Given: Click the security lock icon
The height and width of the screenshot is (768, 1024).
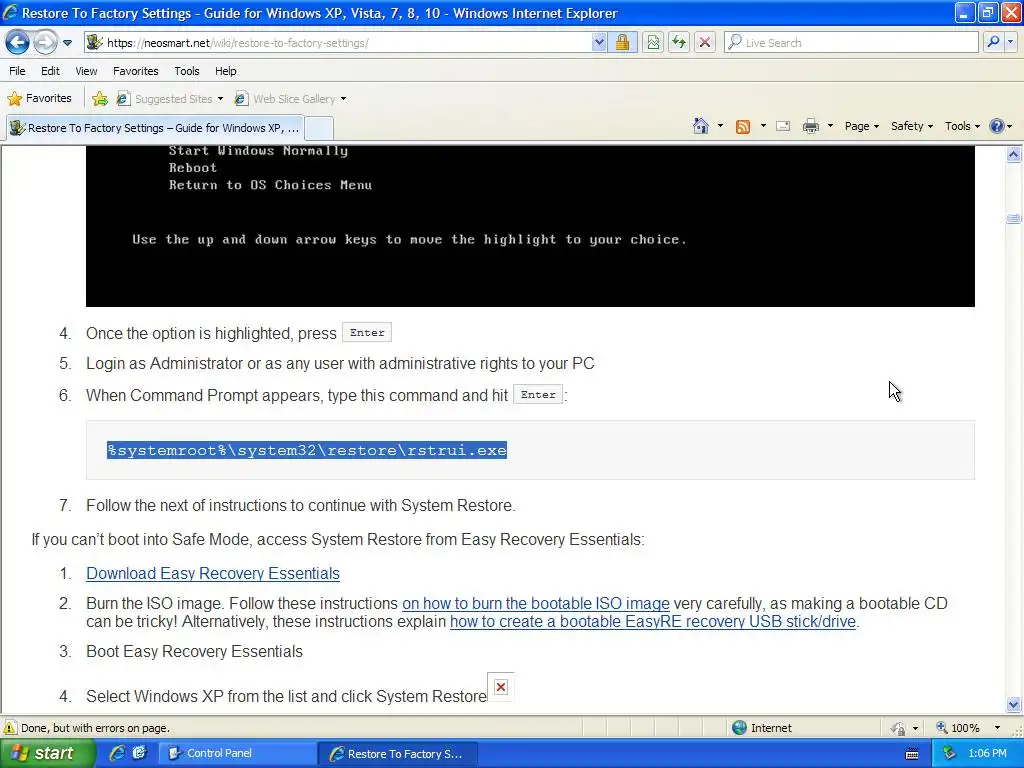Looking at the screenshot, I should tap(622, 43).
